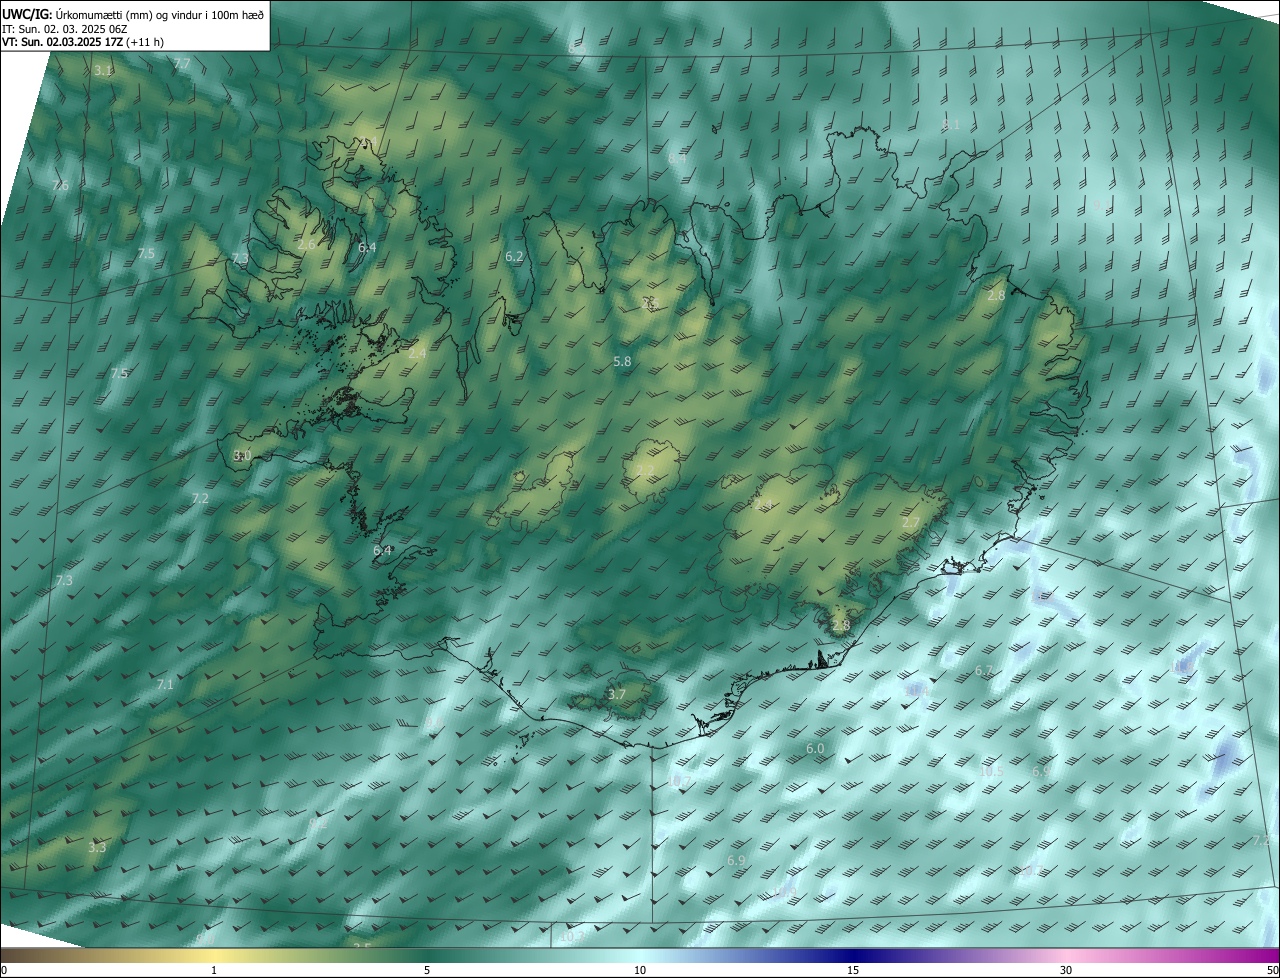Image resolution: width=1280 pixels, height=978 pixels.
Task: Click the '5' tick on the color scale
Action: coord(427,971)
